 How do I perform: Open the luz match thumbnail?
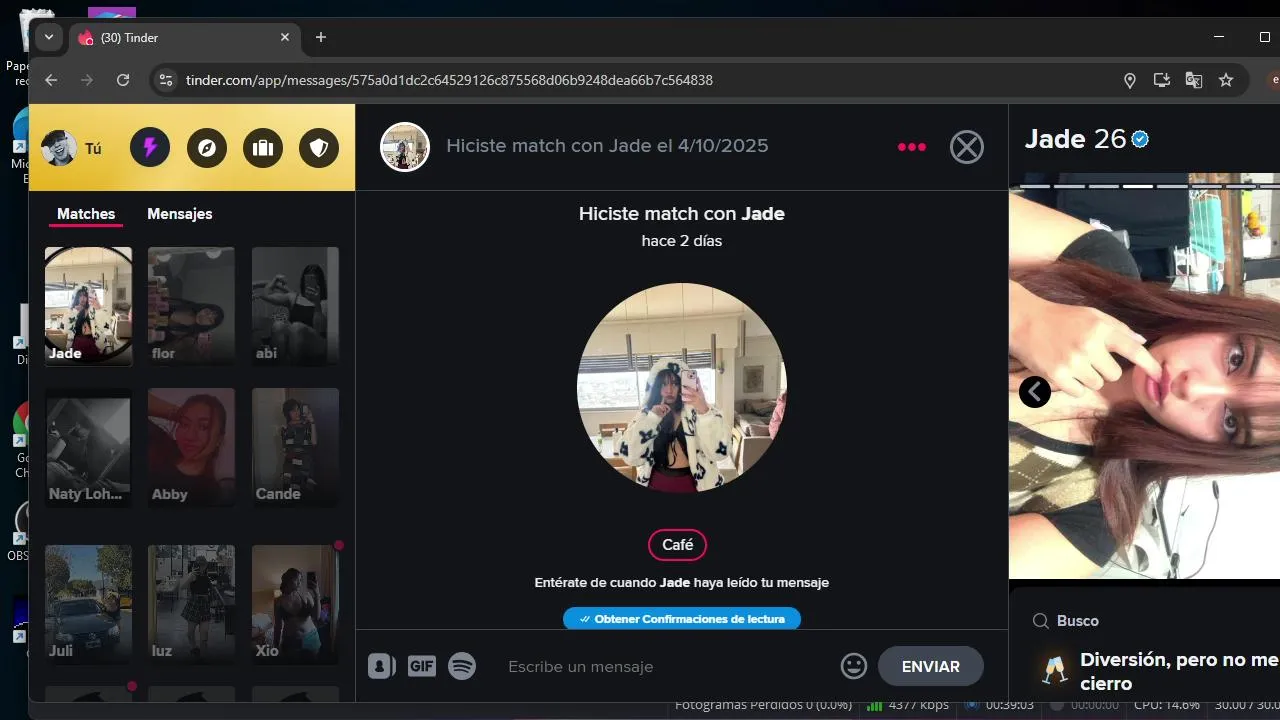point(191,604)
